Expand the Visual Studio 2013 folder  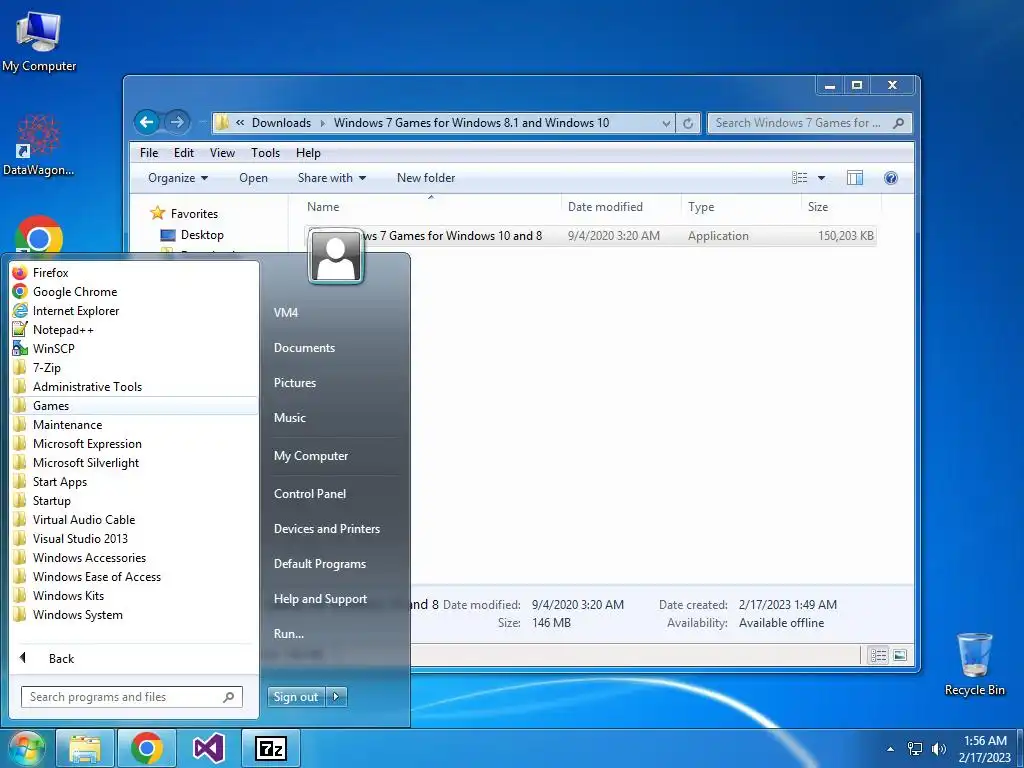(x=134, y=538)
